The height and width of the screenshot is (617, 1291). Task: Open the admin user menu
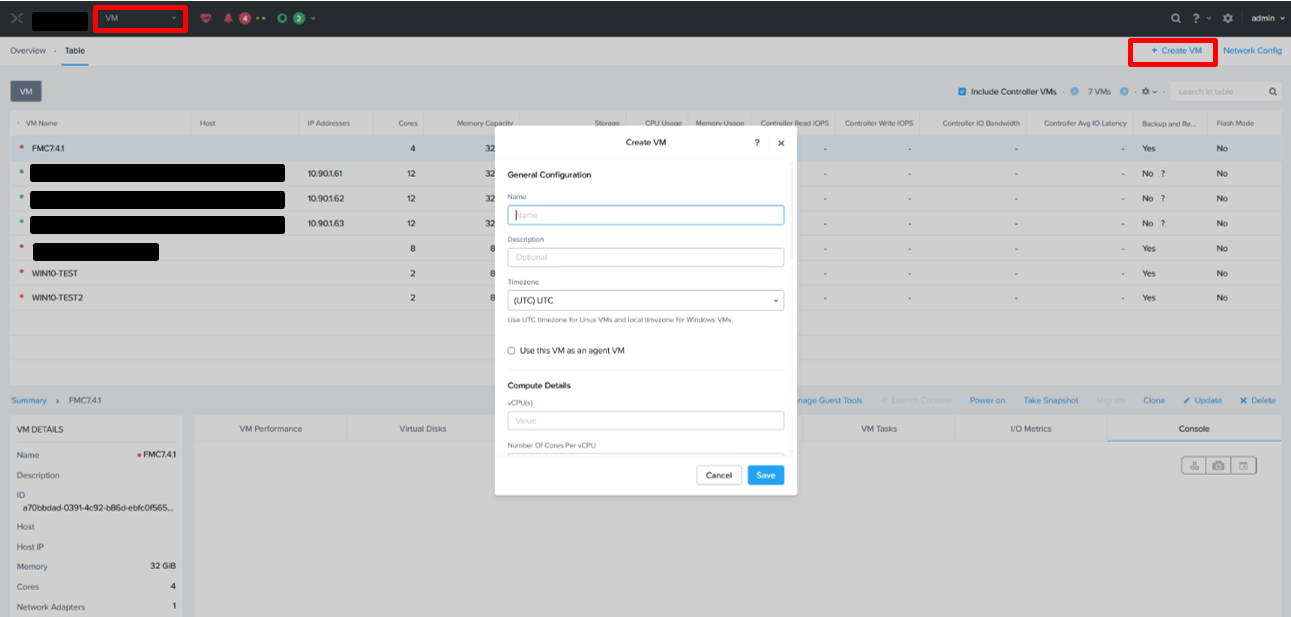pos(1265,18)
